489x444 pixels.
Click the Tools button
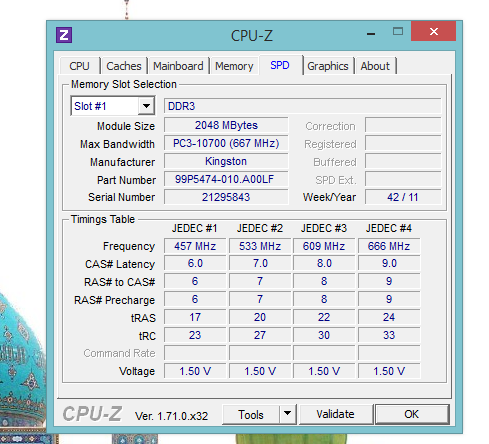251,414
